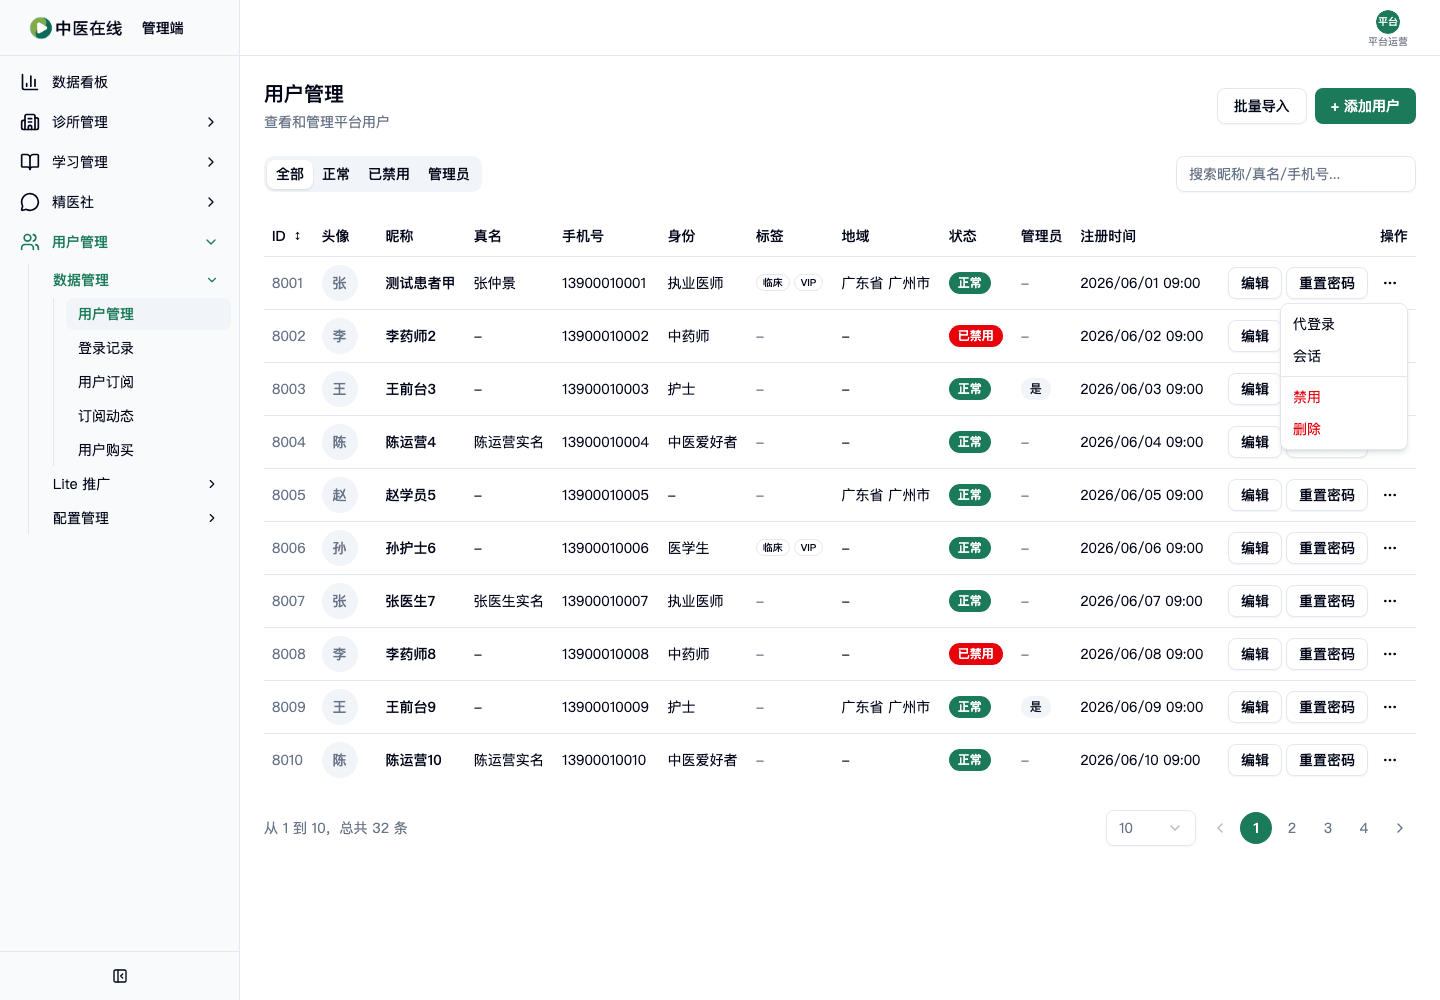Image resolution: width=1440 pixels, height=1000 pixels.
Task: Open the page size dropdown showing 10
Action: (1151, 828)
